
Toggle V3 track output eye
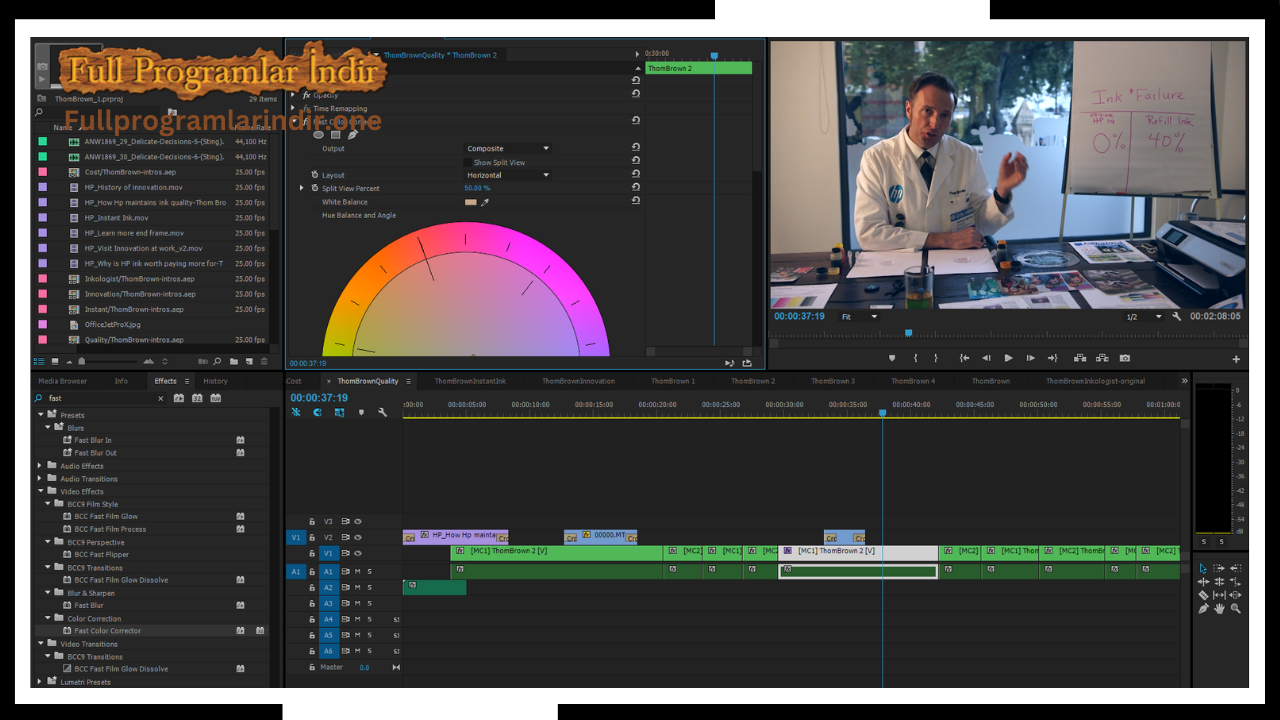pos(358,521)
